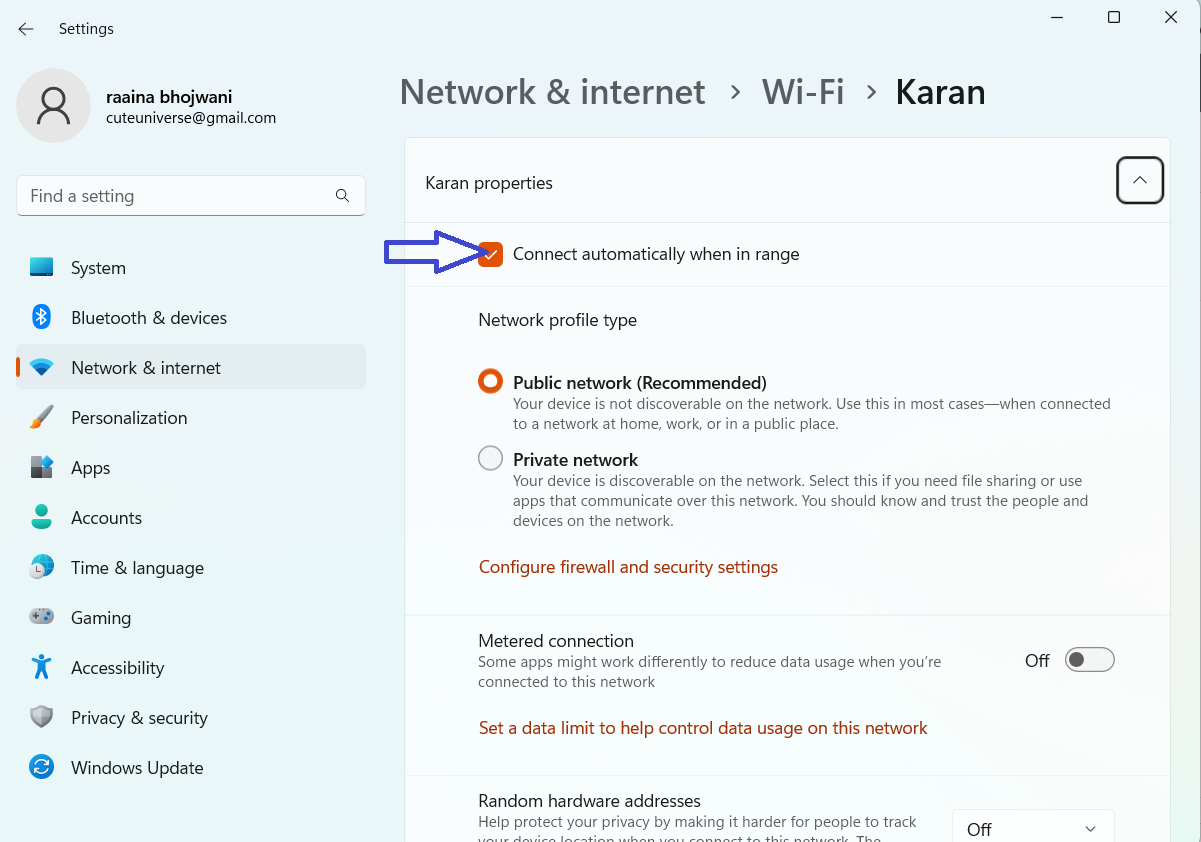
Task: Open Bluetooth & devices icon
Action: point(41,317)
